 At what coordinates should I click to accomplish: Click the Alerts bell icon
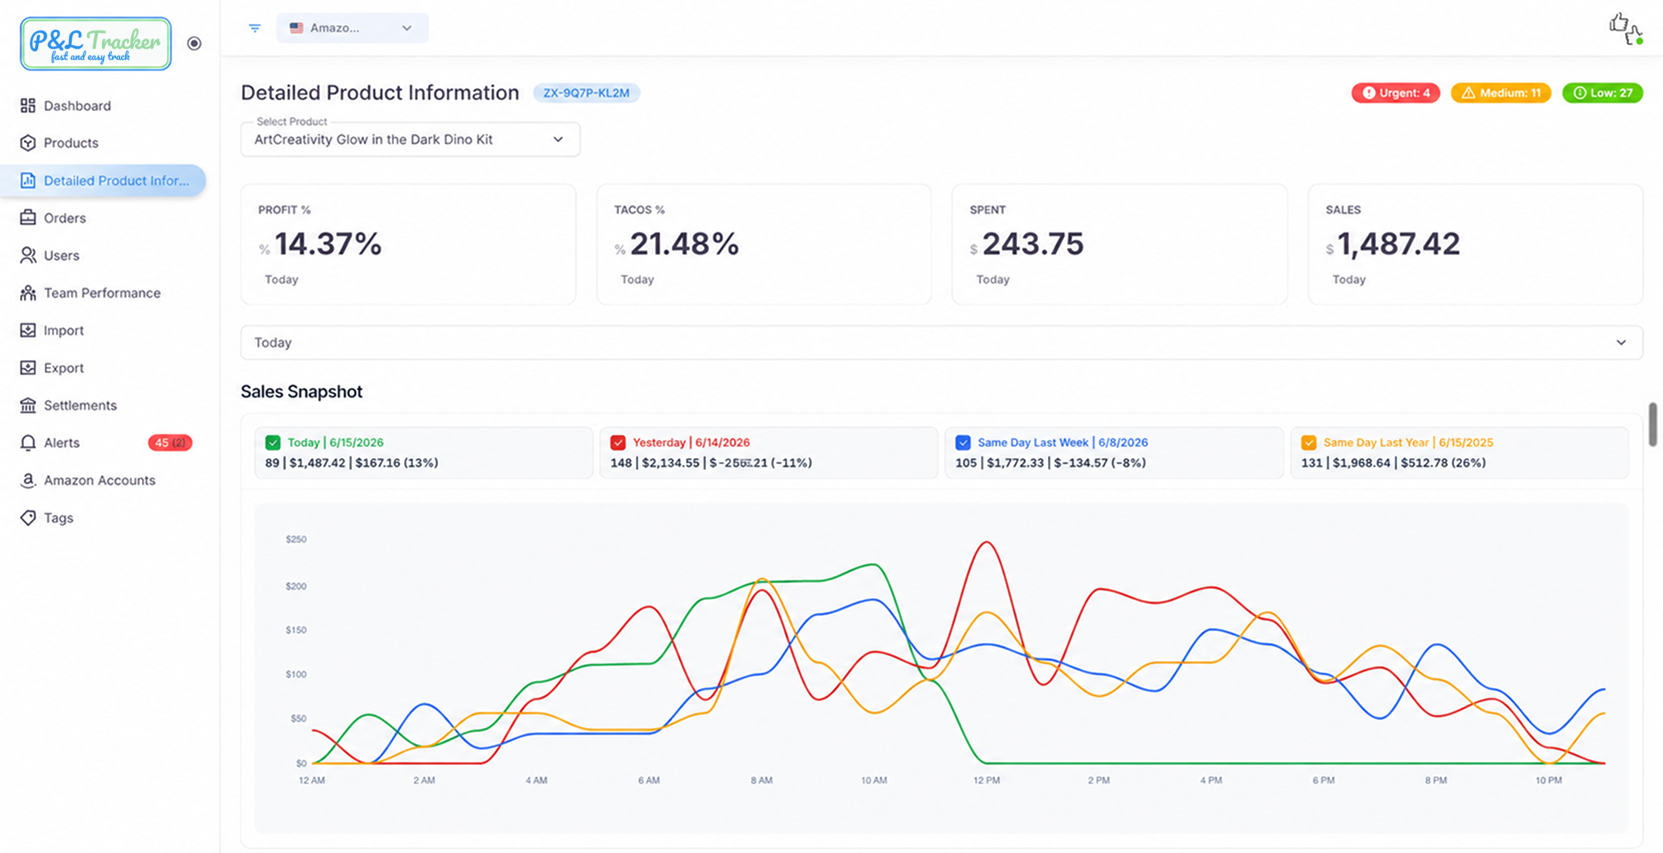pos(28,443)
